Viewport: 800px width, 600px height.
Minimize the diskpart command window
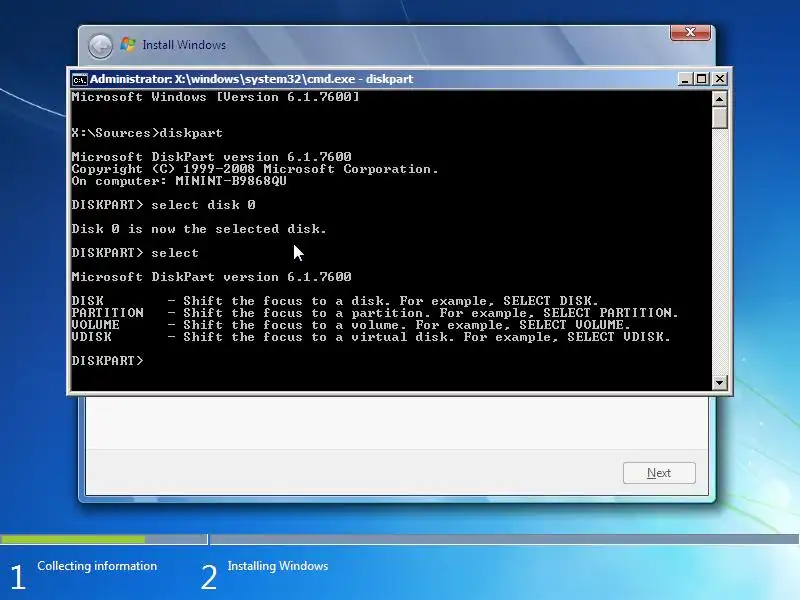685,79
